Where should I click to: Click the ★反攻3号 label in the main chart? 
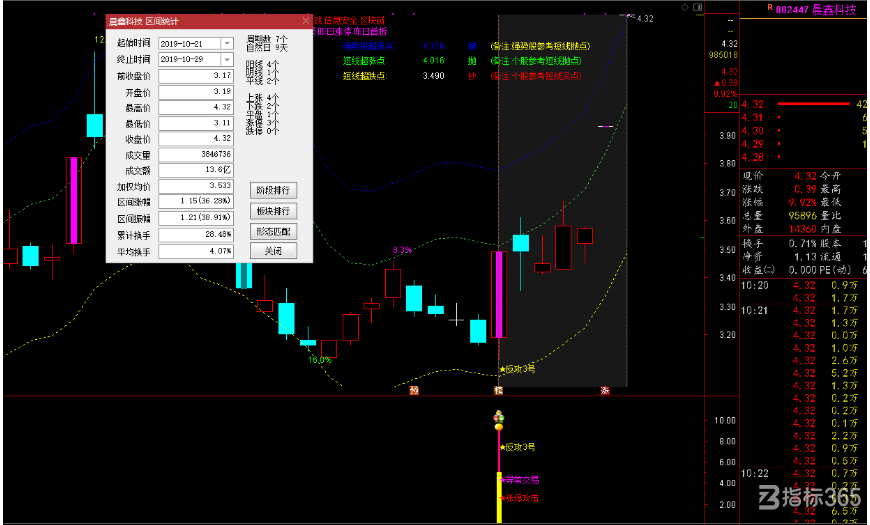click(x=517, y=369)
